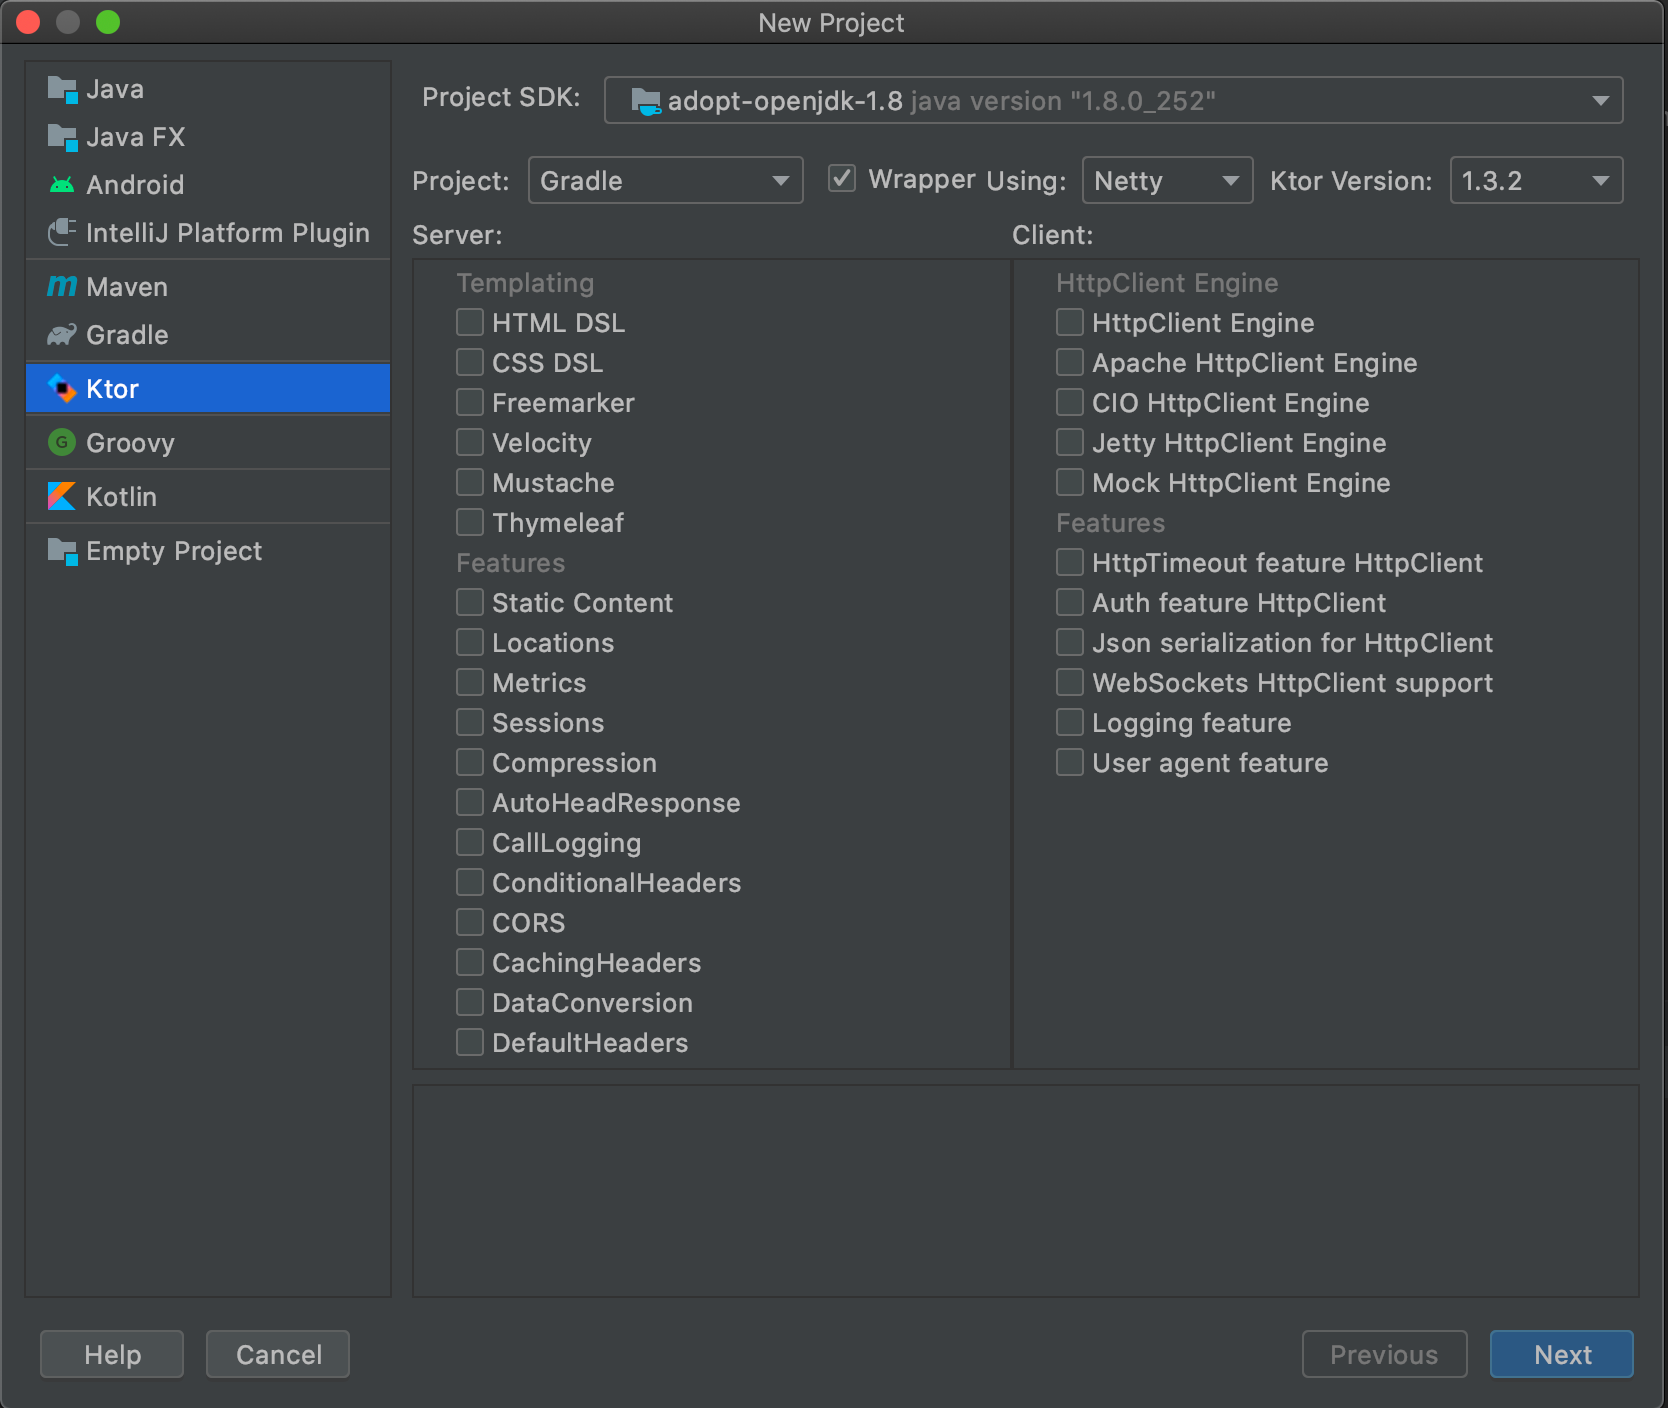Click the green Android robot icon

(62, 185)
